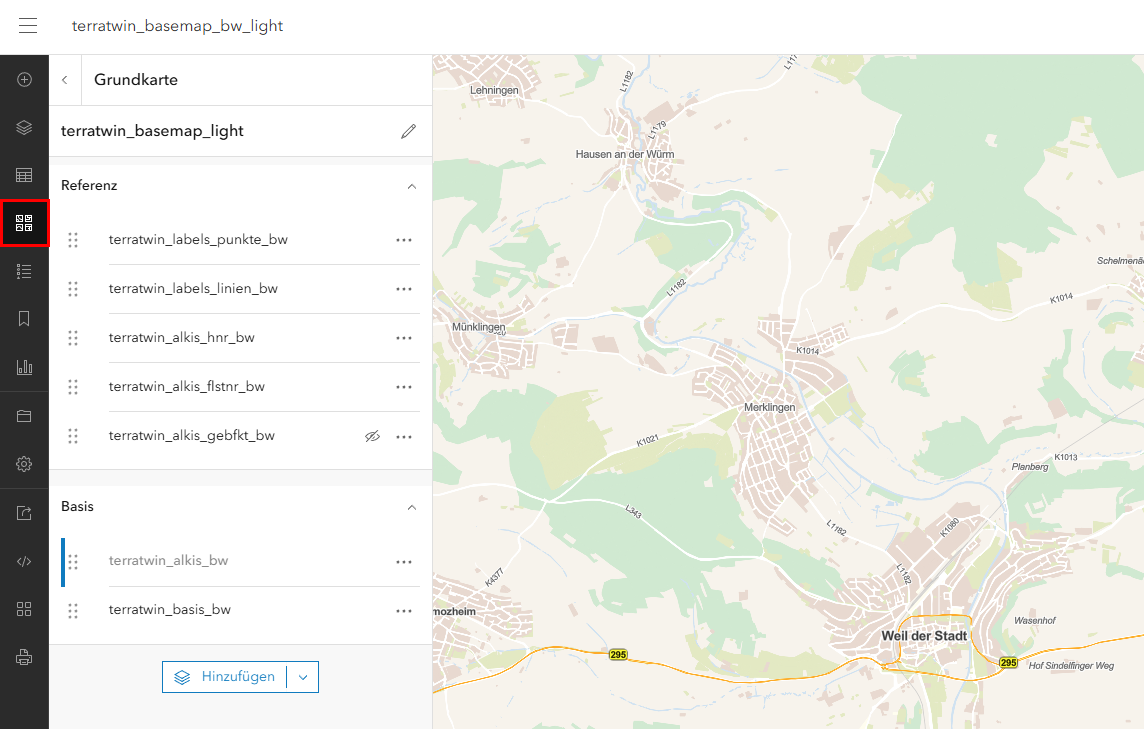
Task: Click the Add content plus icon
Action: click(x=25, y=79)
